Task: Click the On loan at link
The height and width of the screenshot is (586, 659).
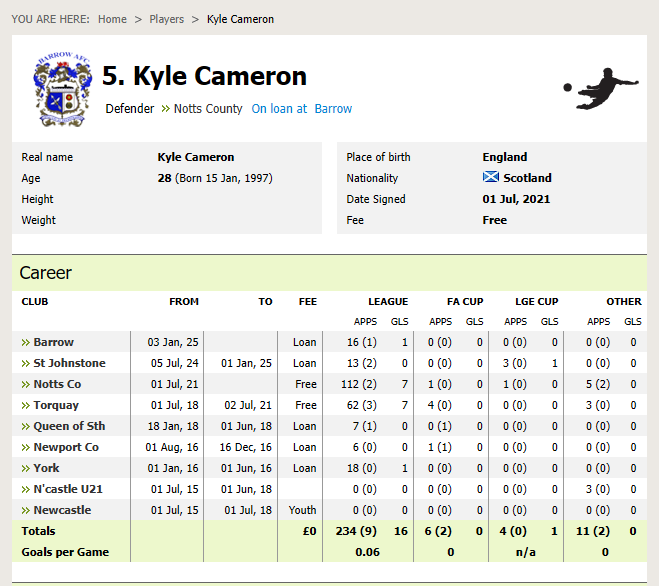Action: coord(279,109)
